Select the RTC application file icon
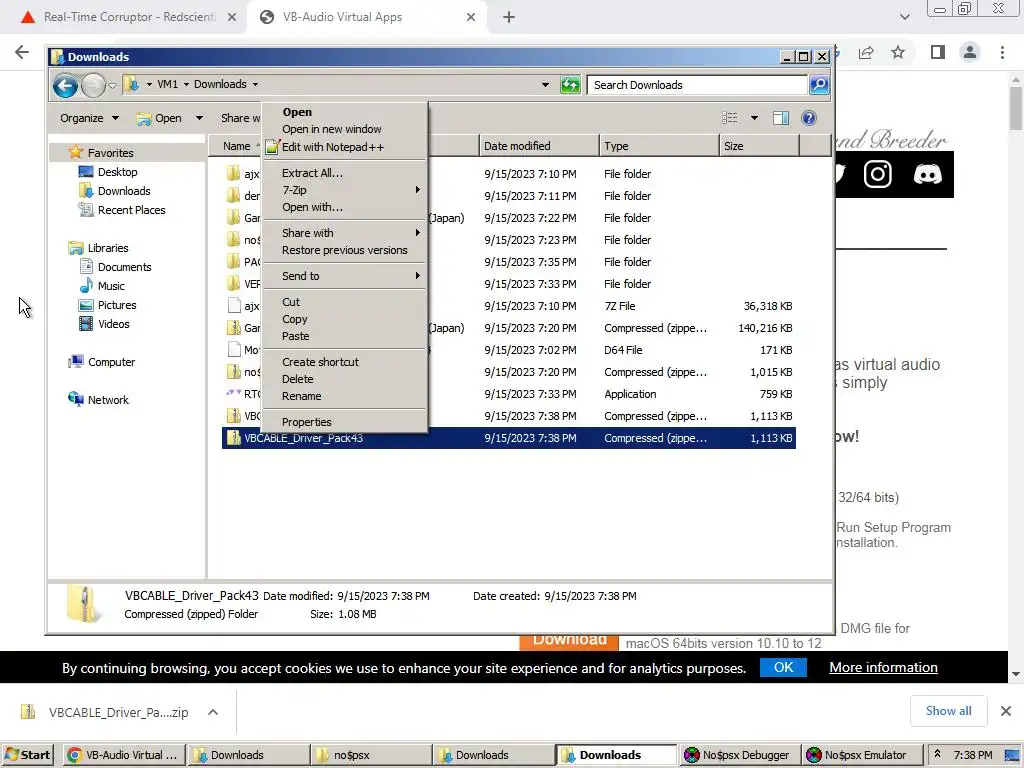This screenshot has width=1024, height=768. (x=234, y=394)
